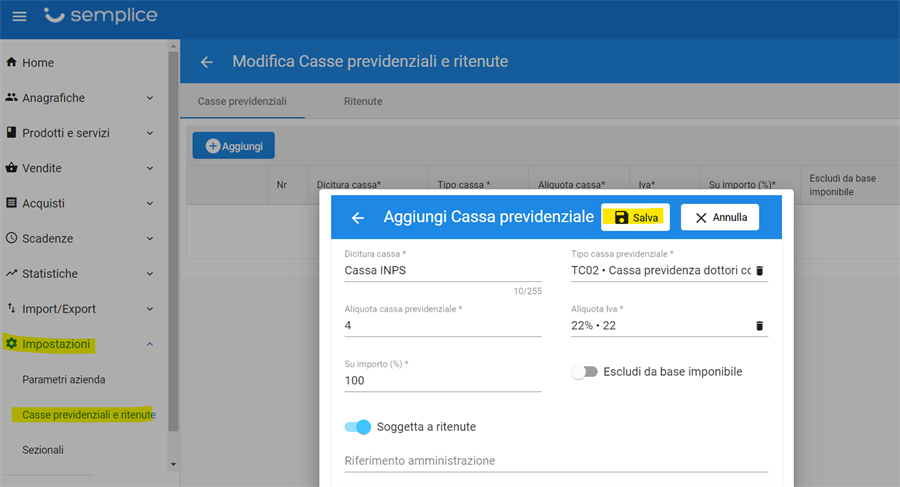Screen dimensions: 900x487
Task: Click the Impostazioni gear icon
Action: tap(11, 343)
